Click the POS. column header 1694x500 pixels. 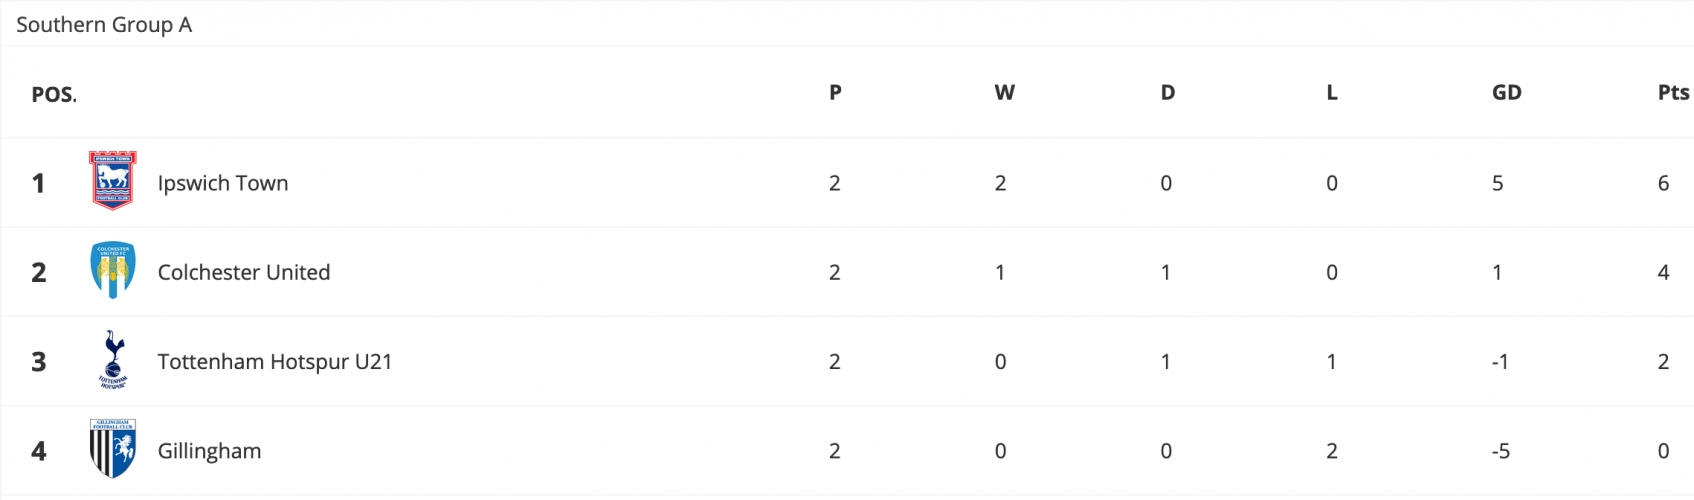coord(54,94)
